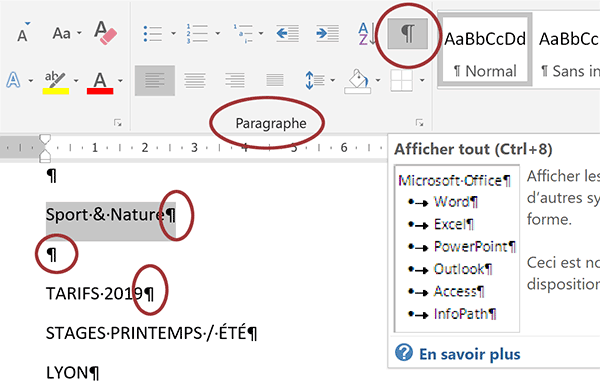Open the numbering library dropdown arrow

point(217,34)
